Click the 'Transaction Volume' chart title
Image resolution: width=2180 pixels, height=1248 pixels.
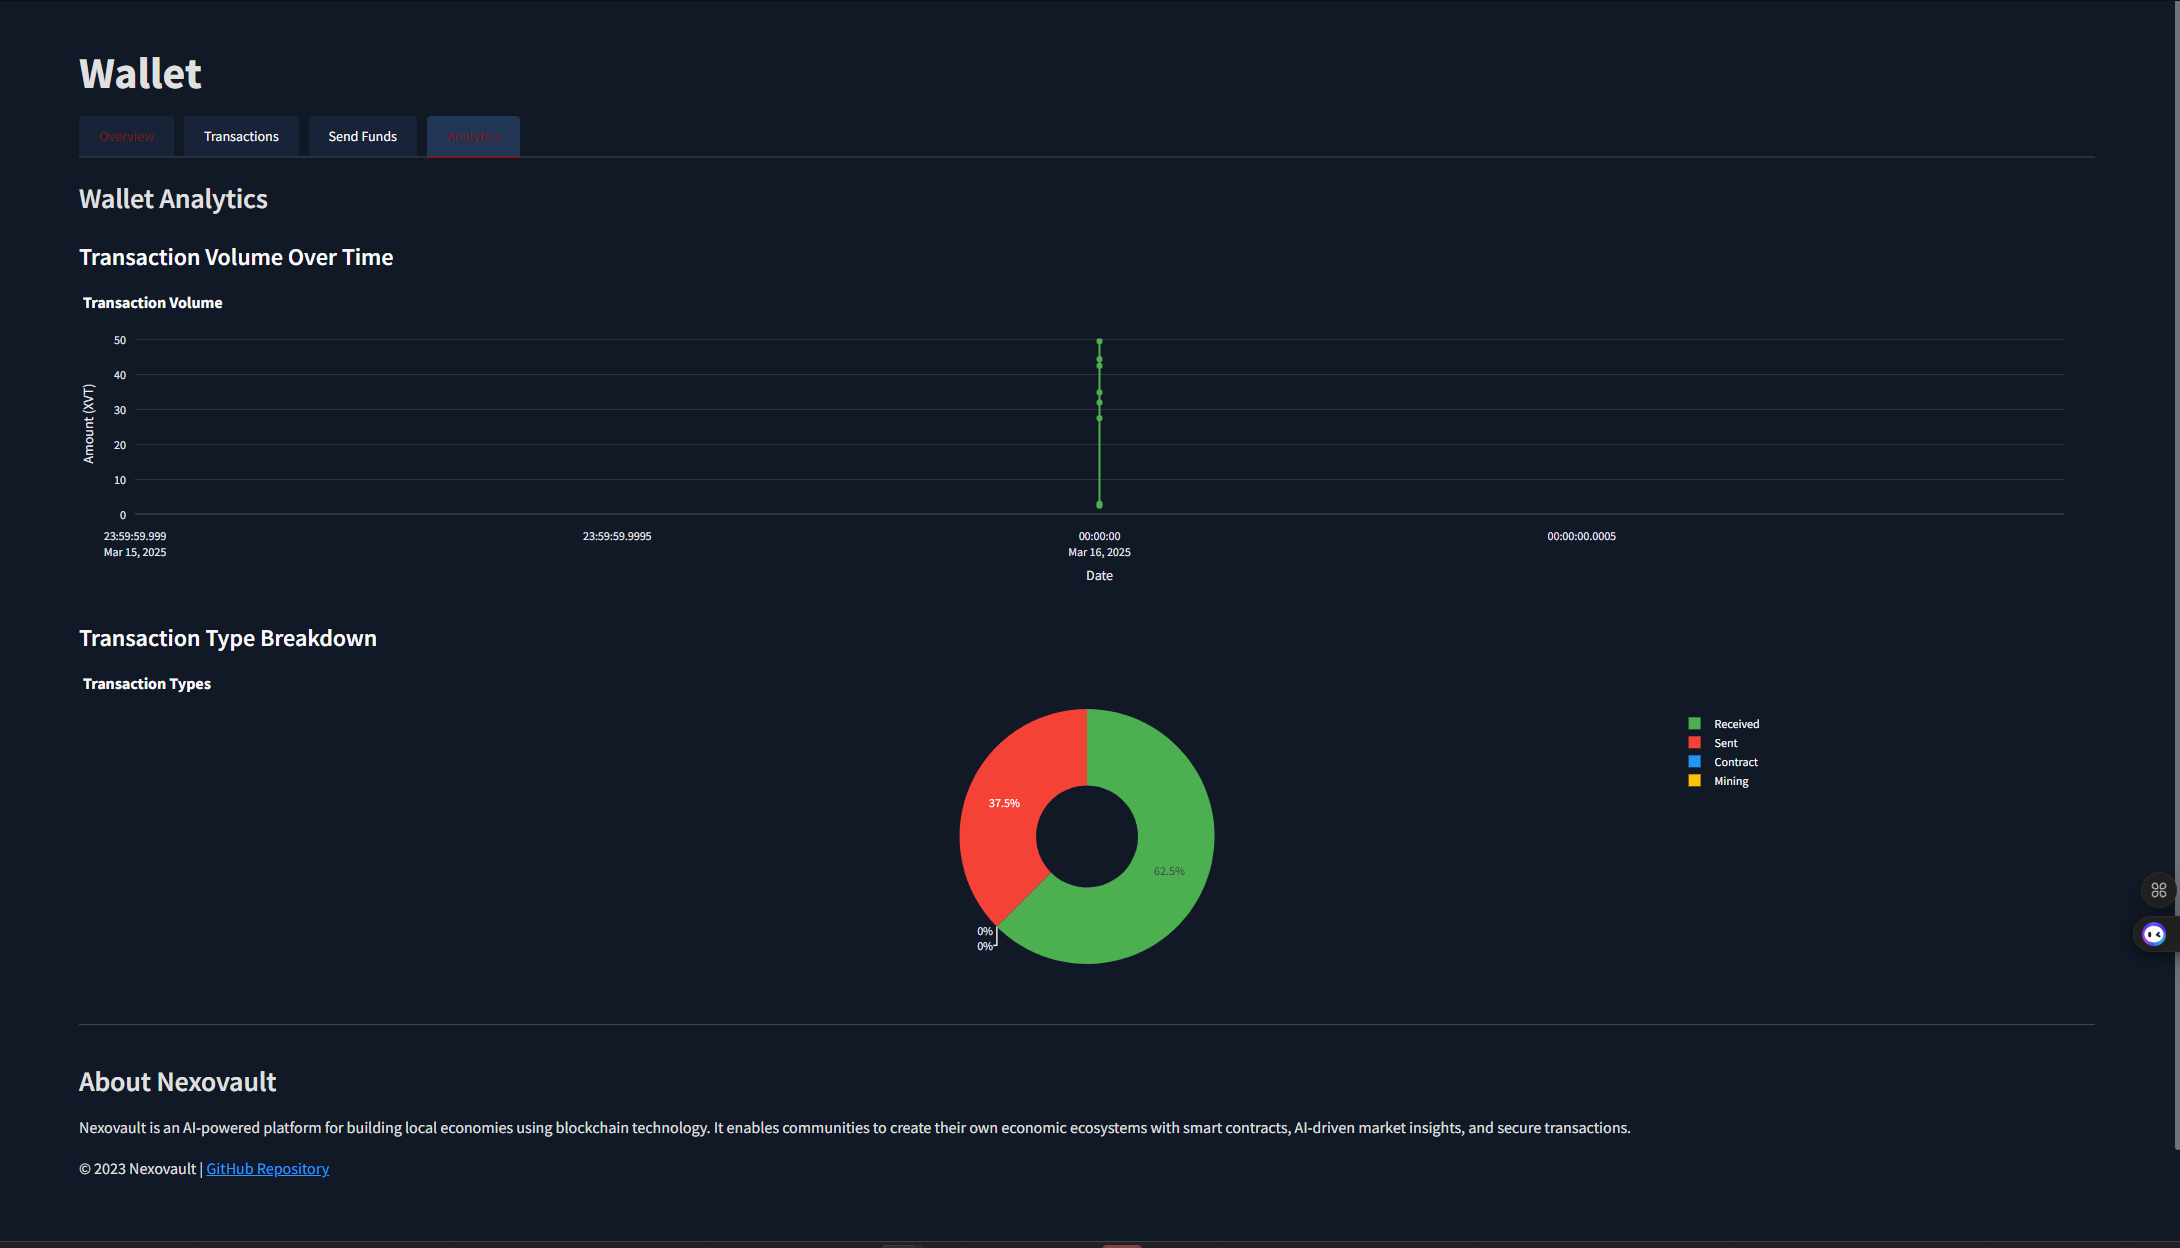[152, 303]
